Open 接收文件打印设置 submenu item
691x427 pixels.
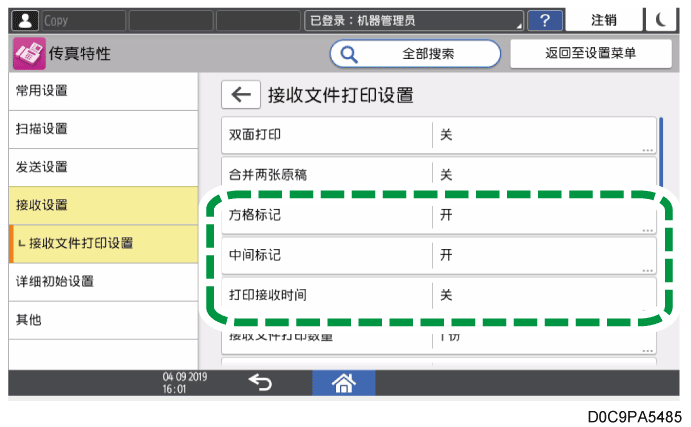click(x=103, y=244)
